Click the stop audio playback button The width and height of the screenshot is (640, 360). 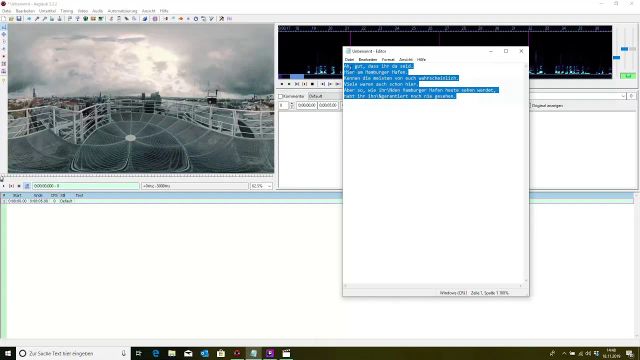[312, 84]
